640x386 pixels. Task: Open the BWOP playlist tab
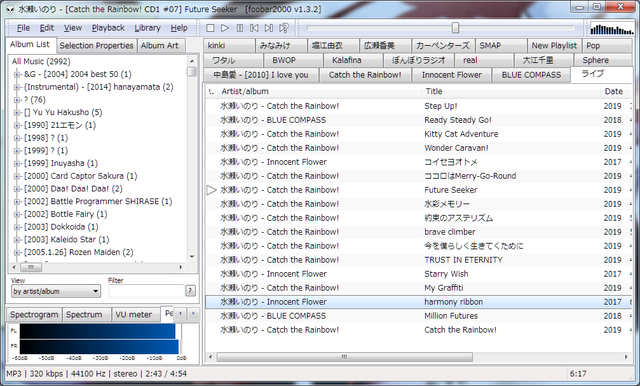(293, 60)
